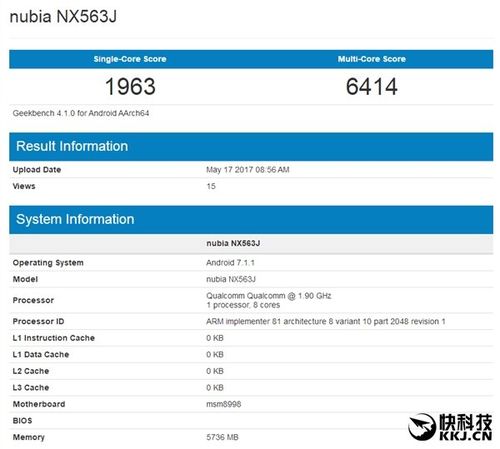Select the Multi-Core Score header

[372, 59]
